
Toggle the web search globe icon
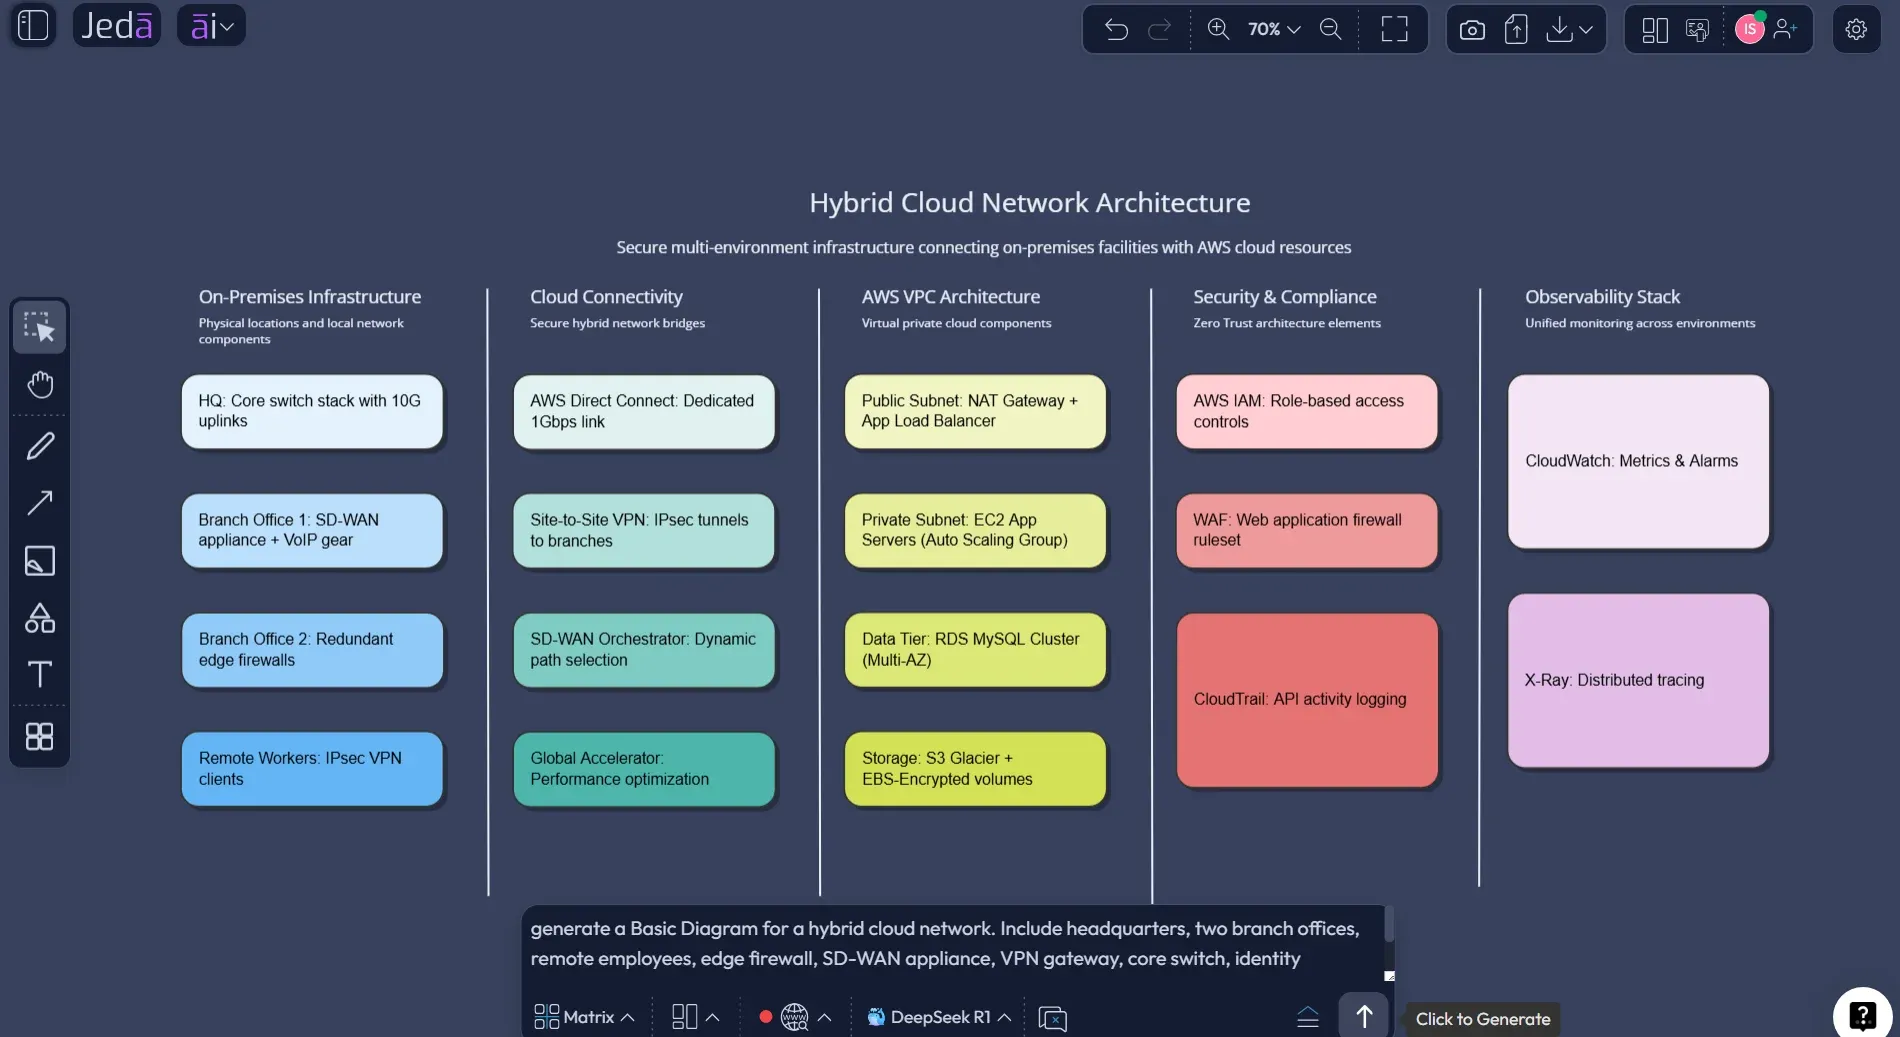tap(794, 1017)
